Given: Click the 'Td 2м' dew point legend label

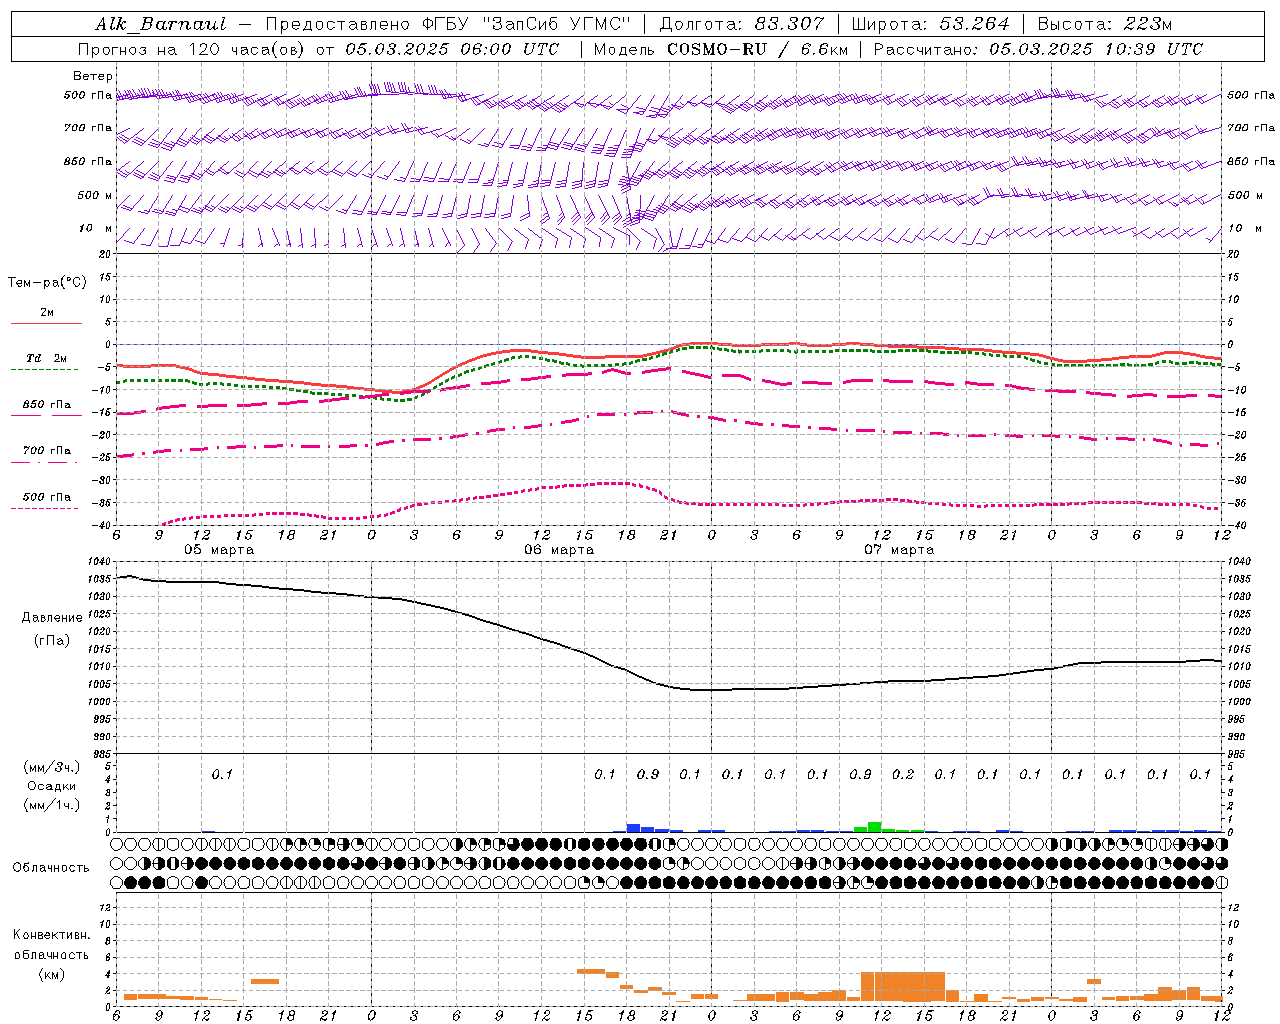Looking at the screenshot, I should 47,358.
